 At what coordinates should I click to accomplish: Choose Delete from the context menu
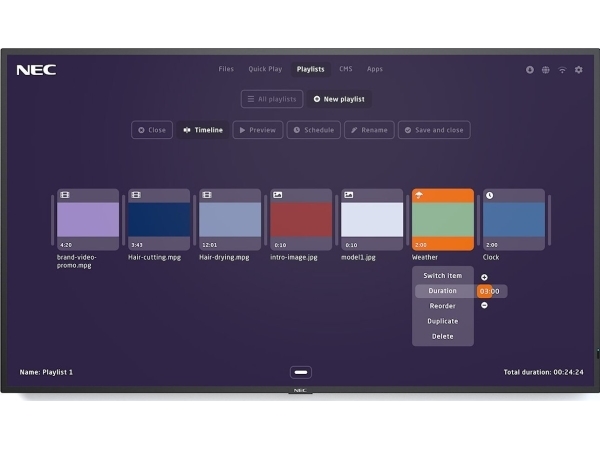tap(443, 336)
